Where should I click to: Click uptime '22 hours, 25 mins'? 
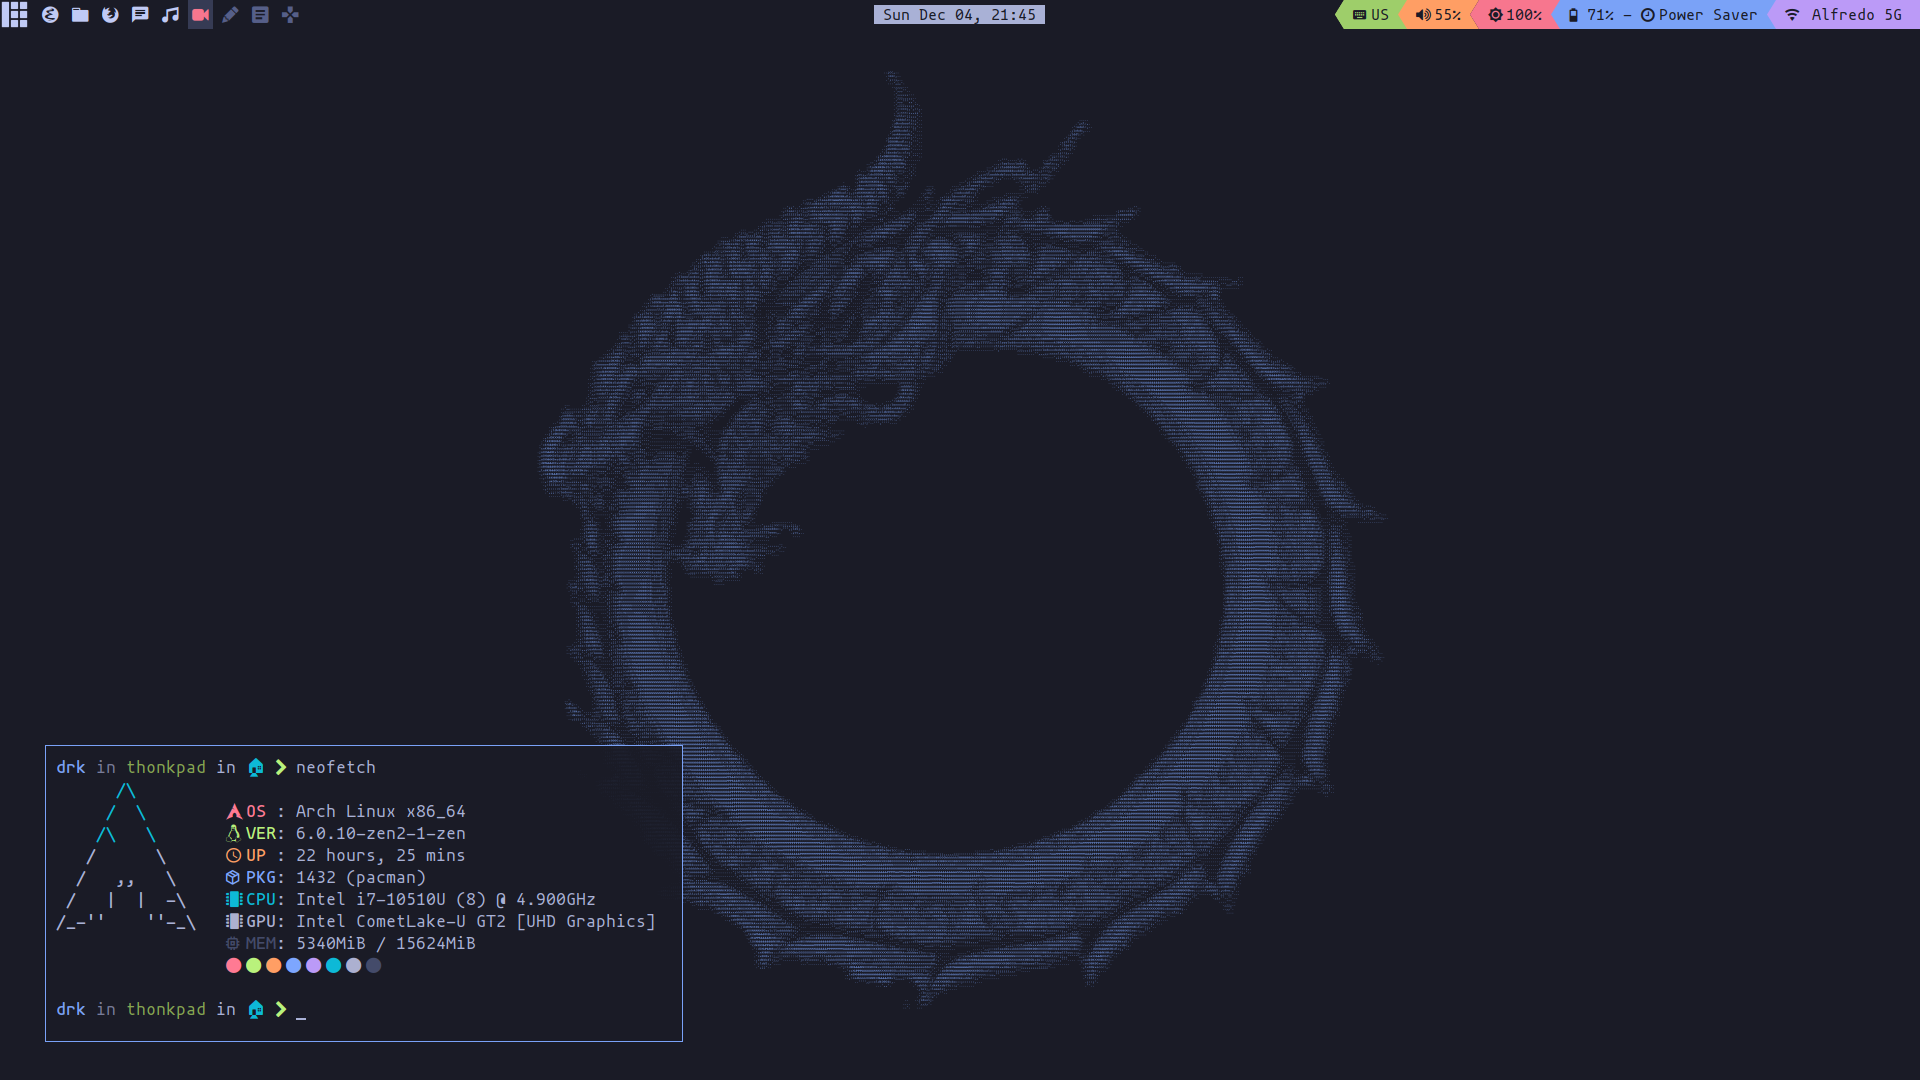[x=380, y=855]
